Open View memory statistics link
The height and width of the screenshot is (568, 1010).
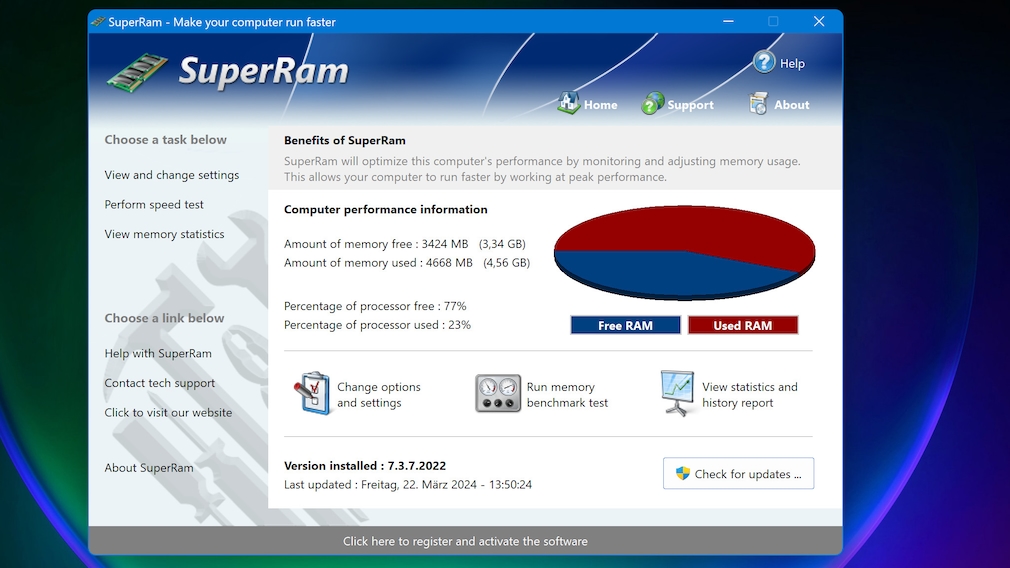click(x=164, y=234)
